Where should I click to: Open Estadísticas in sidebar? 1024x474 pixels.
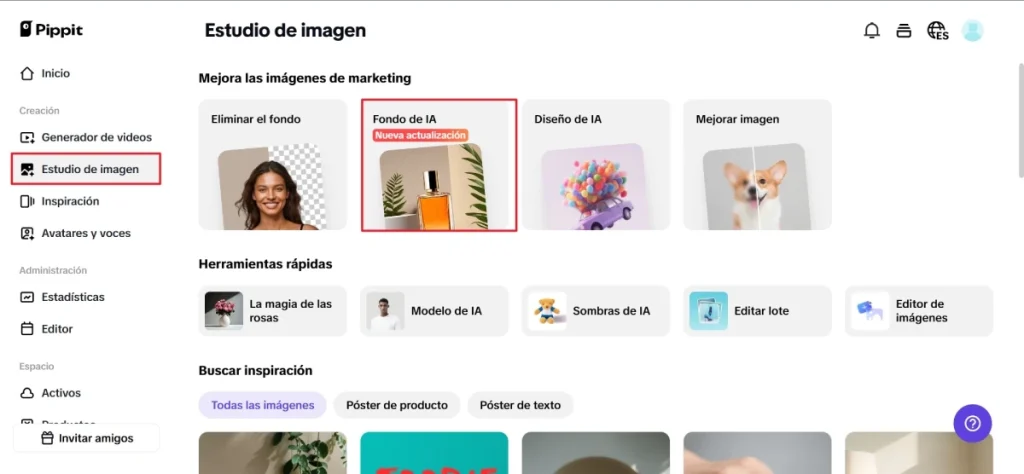click(72, 297)
